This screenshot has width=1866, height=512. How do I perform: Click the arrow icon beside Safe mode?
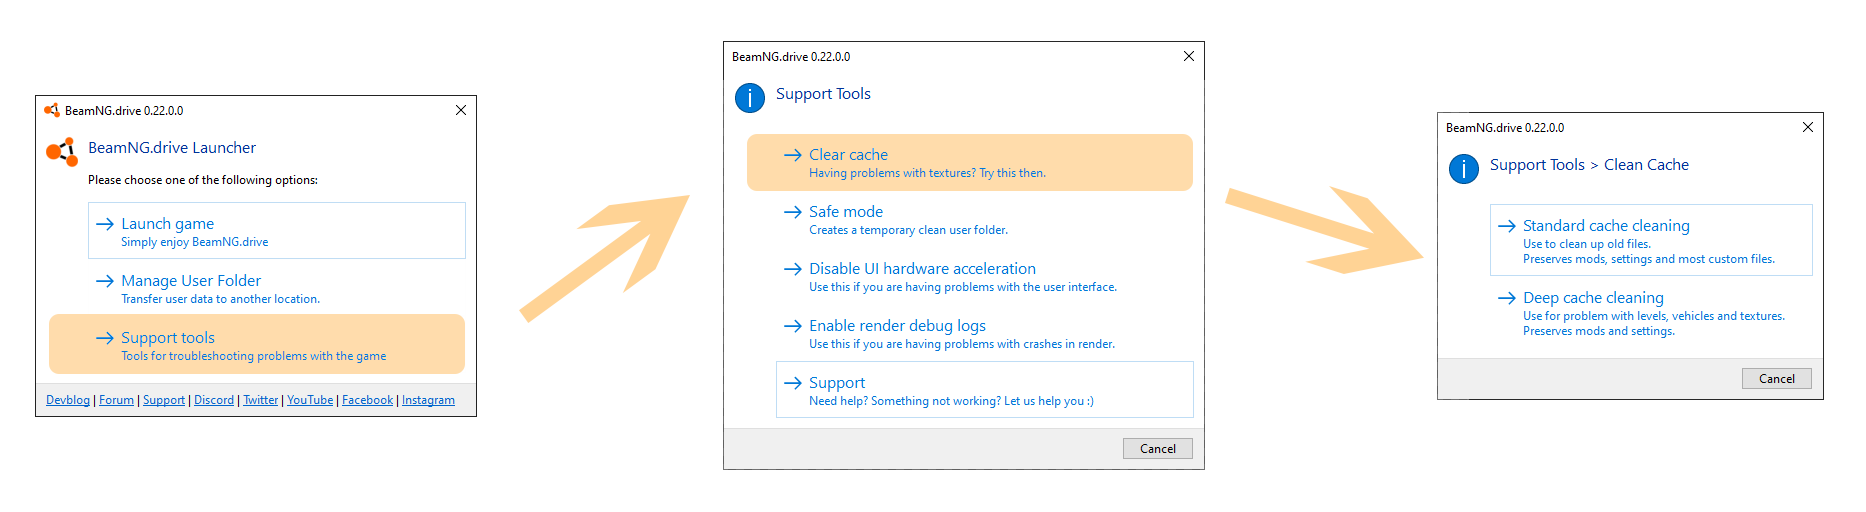[x=793, y=212]
